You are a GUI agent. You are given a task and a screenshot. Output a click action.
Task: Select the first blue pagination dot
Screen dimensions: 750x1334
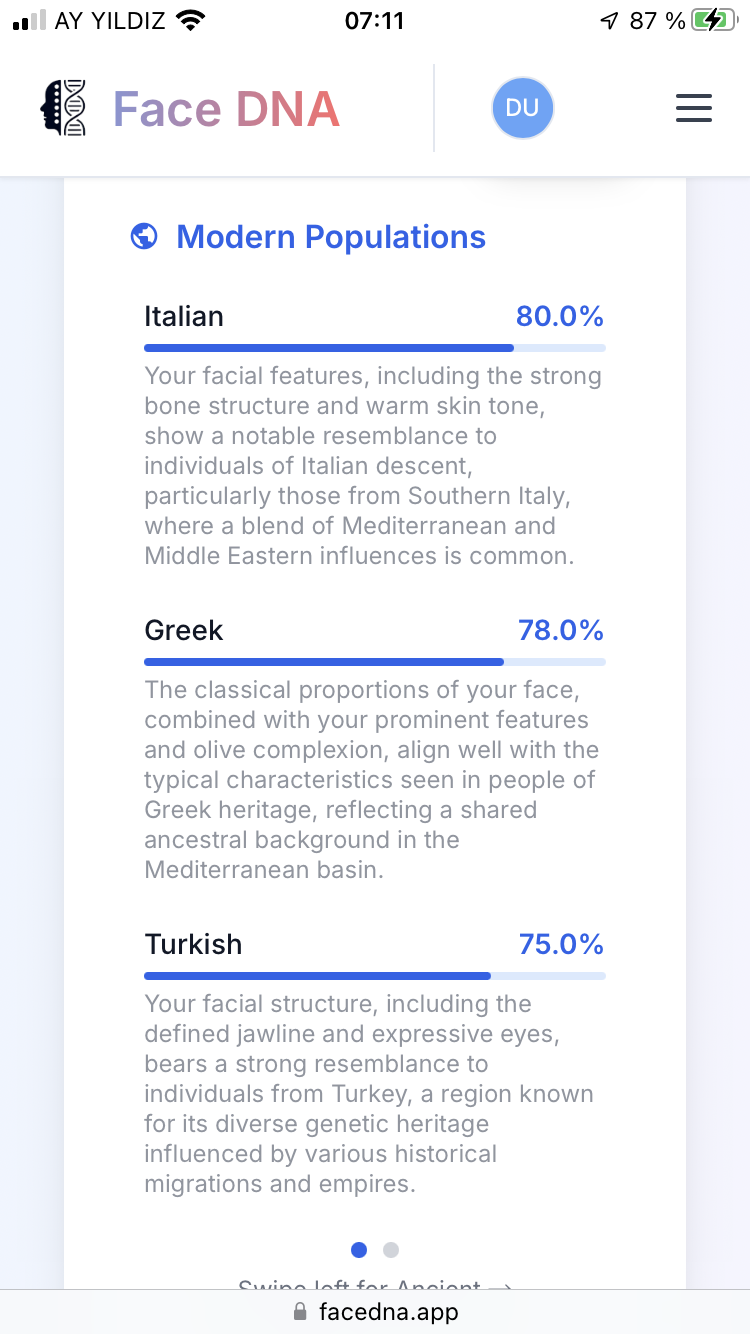(x=359, y=1249)
